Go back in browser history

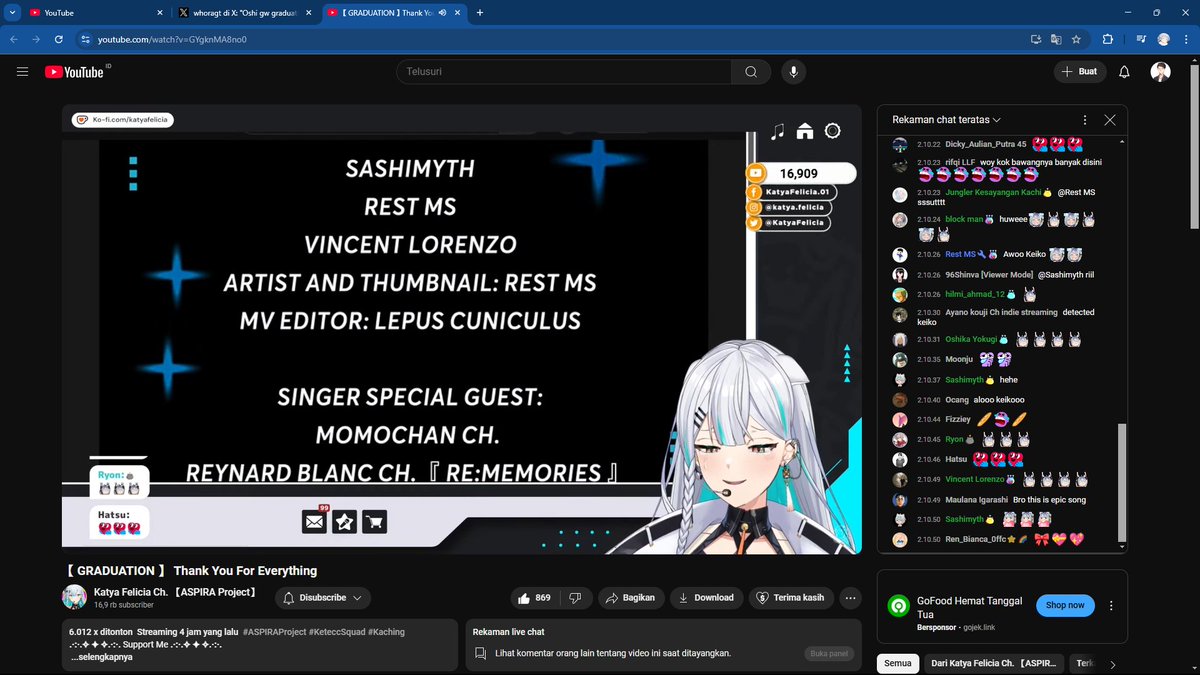point(13,39)
